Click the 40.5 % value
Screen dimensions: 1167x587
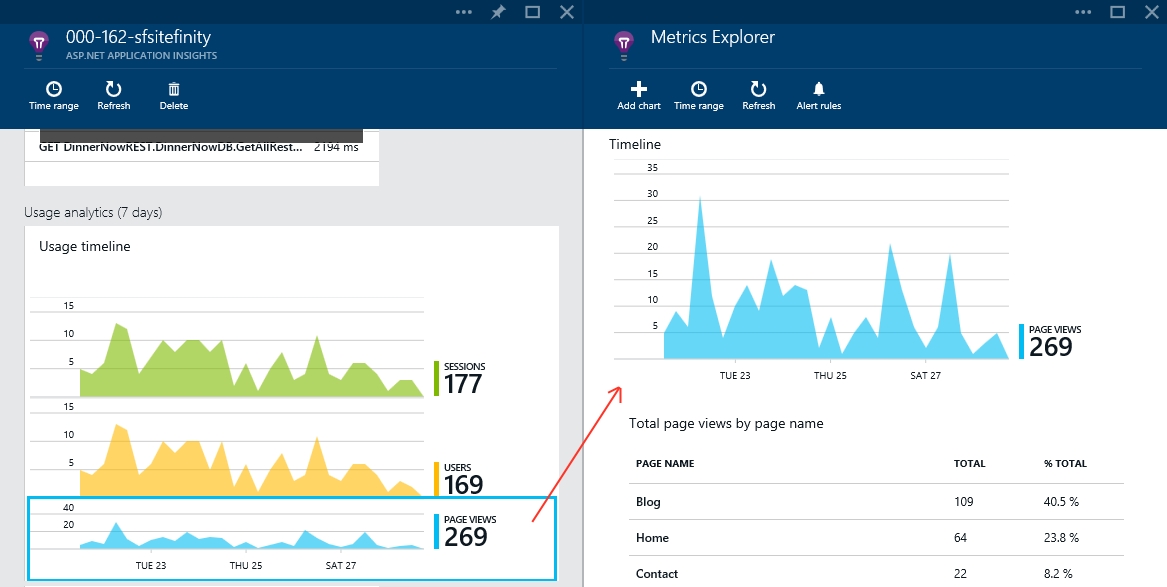(x=1061, y=502)
